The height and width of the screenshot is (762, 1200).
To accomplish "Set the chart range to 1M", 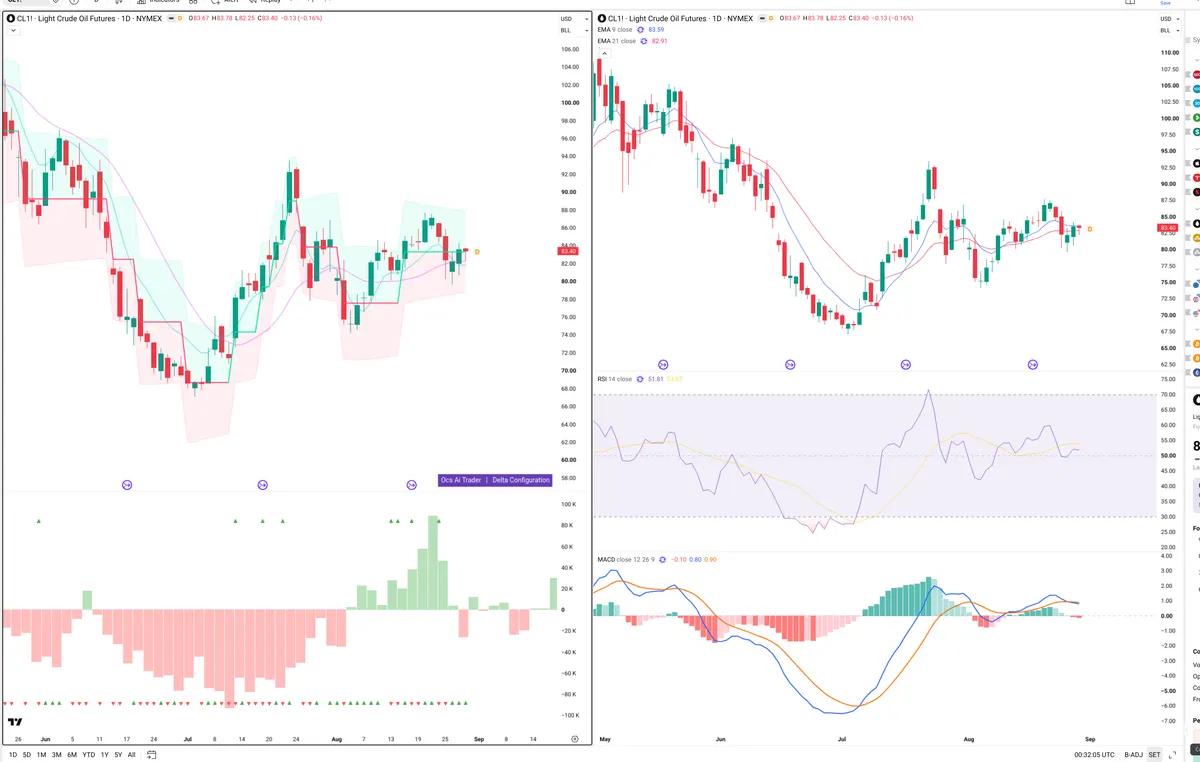I will 42,755.
